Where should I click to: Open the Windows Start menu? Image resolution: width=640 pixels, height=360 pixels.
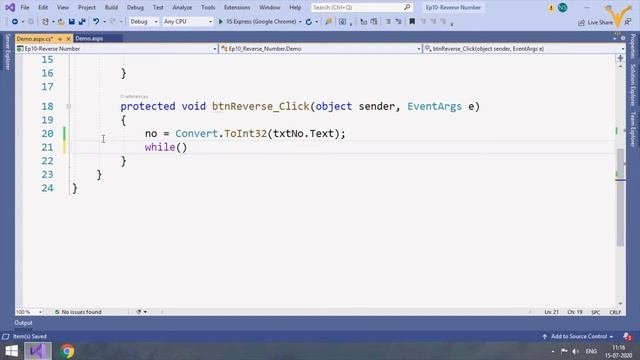pyautogui.click(x=11, y=351)
